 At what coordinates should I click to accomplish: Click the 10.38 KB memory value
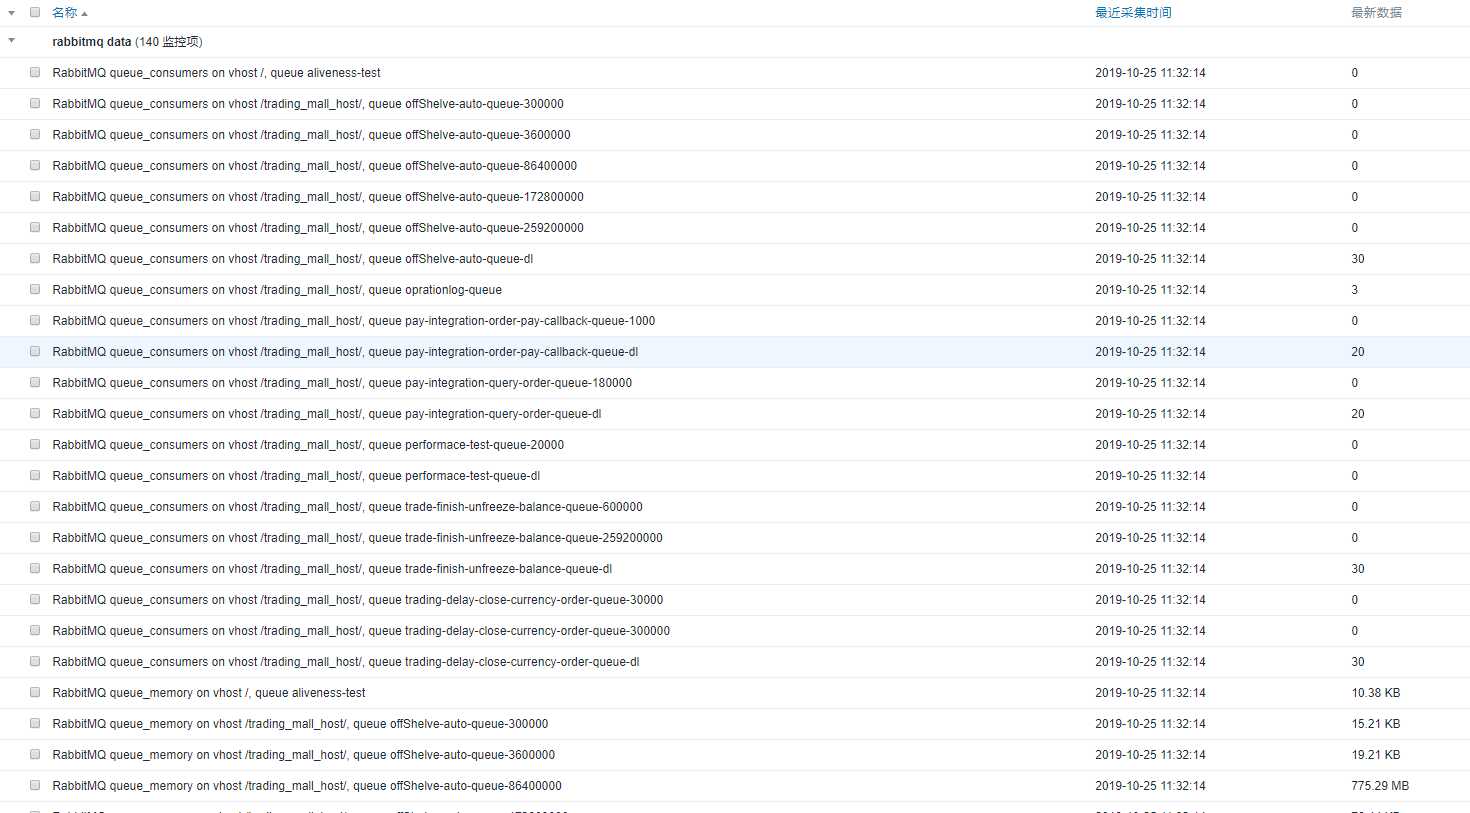1376,693
